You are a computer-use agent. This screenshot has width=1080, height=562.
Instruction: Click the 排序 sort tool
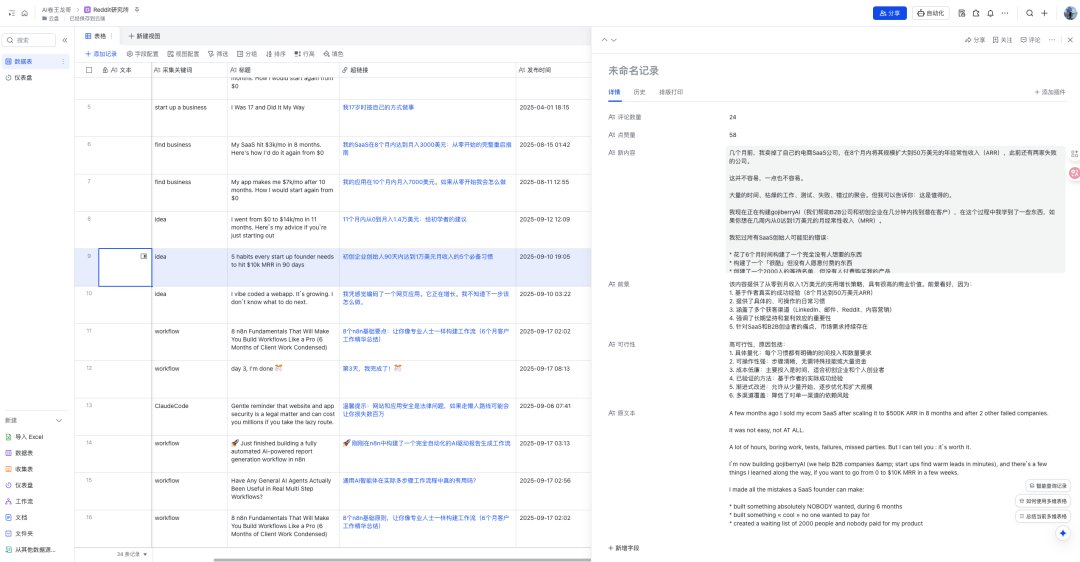[x=274, y=54]
